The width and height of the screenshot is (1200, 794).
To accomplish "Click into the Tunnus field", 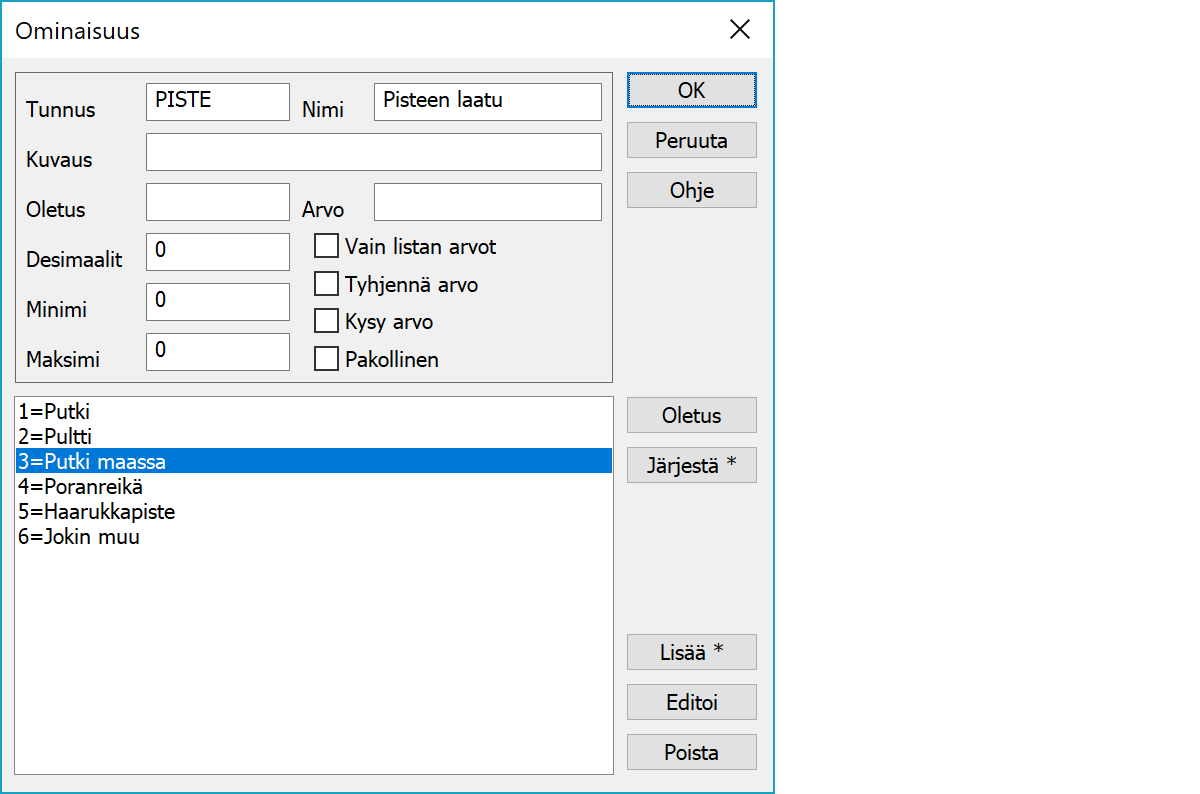I will [217, 102].
